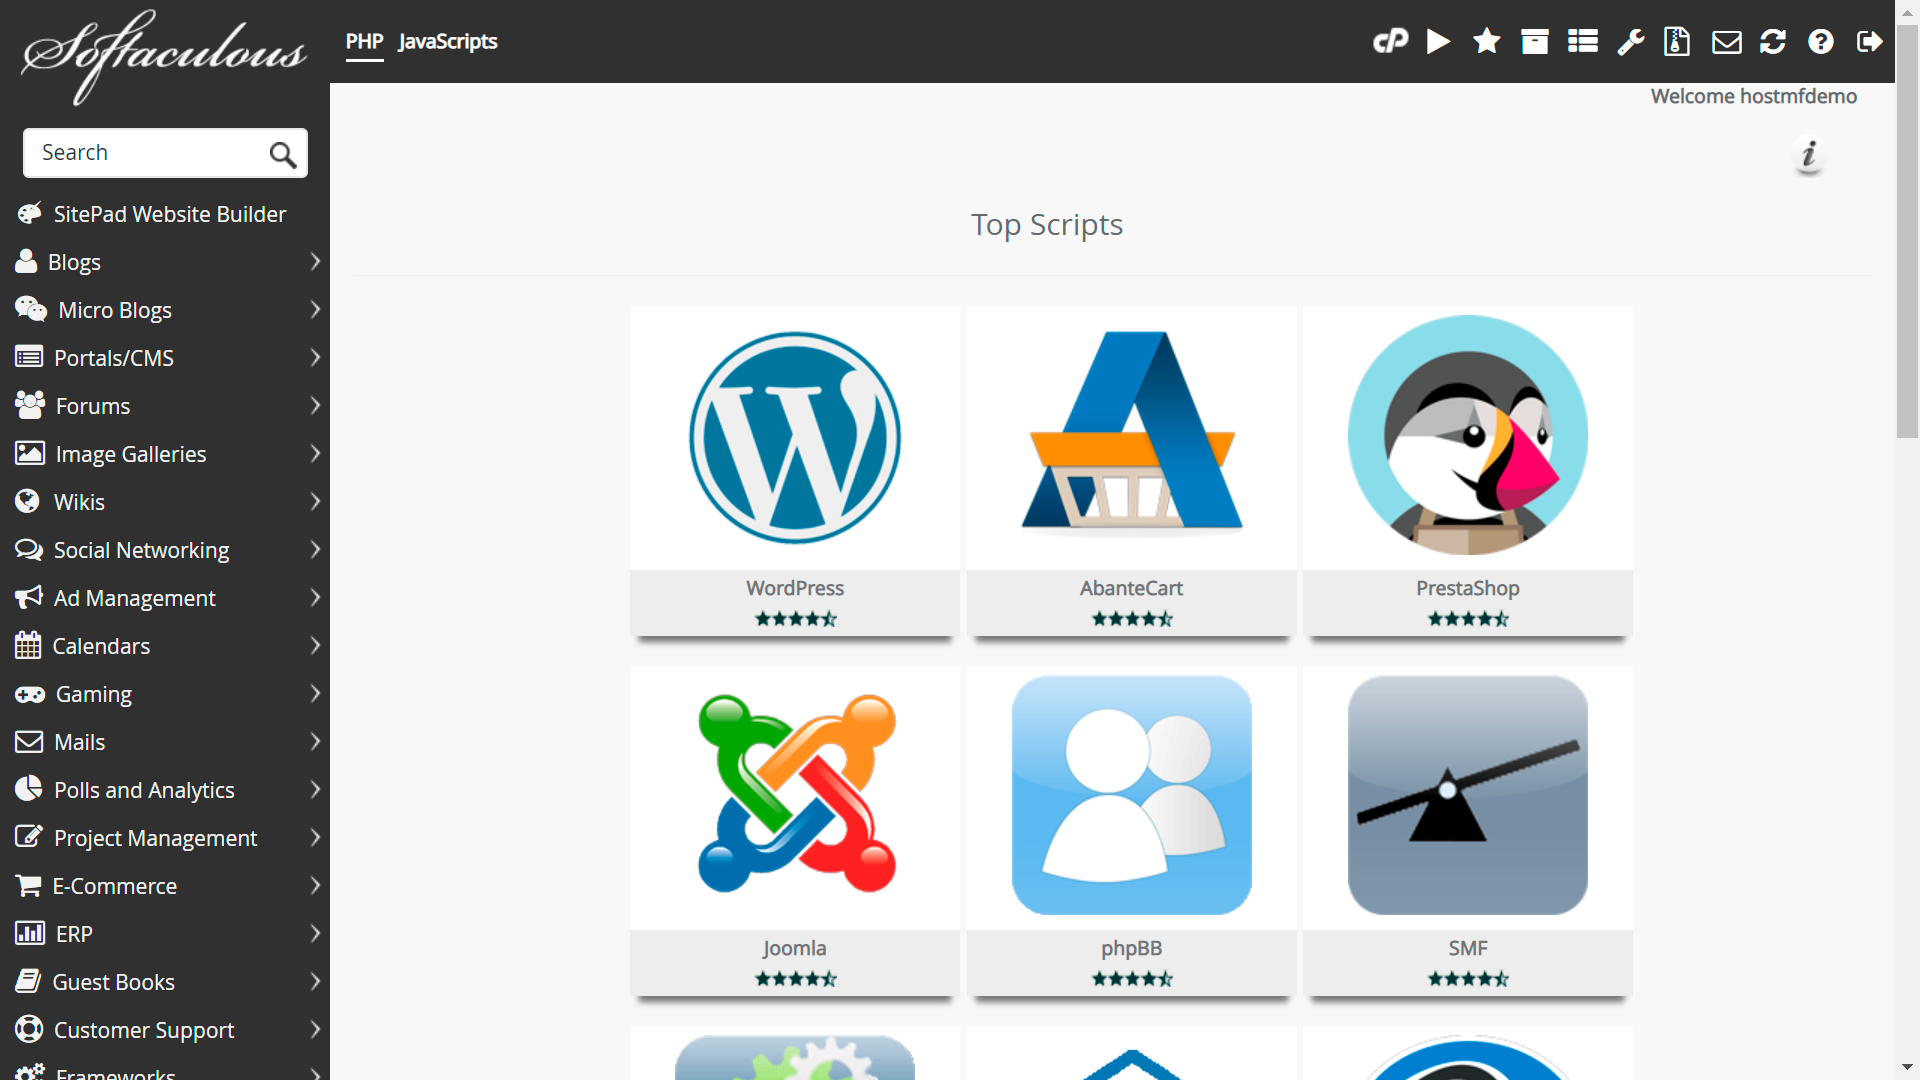The height and width of the screenshot is (1080, 1920).
Task: Click the phpBB logo thumbnail
Action: 1131,795
